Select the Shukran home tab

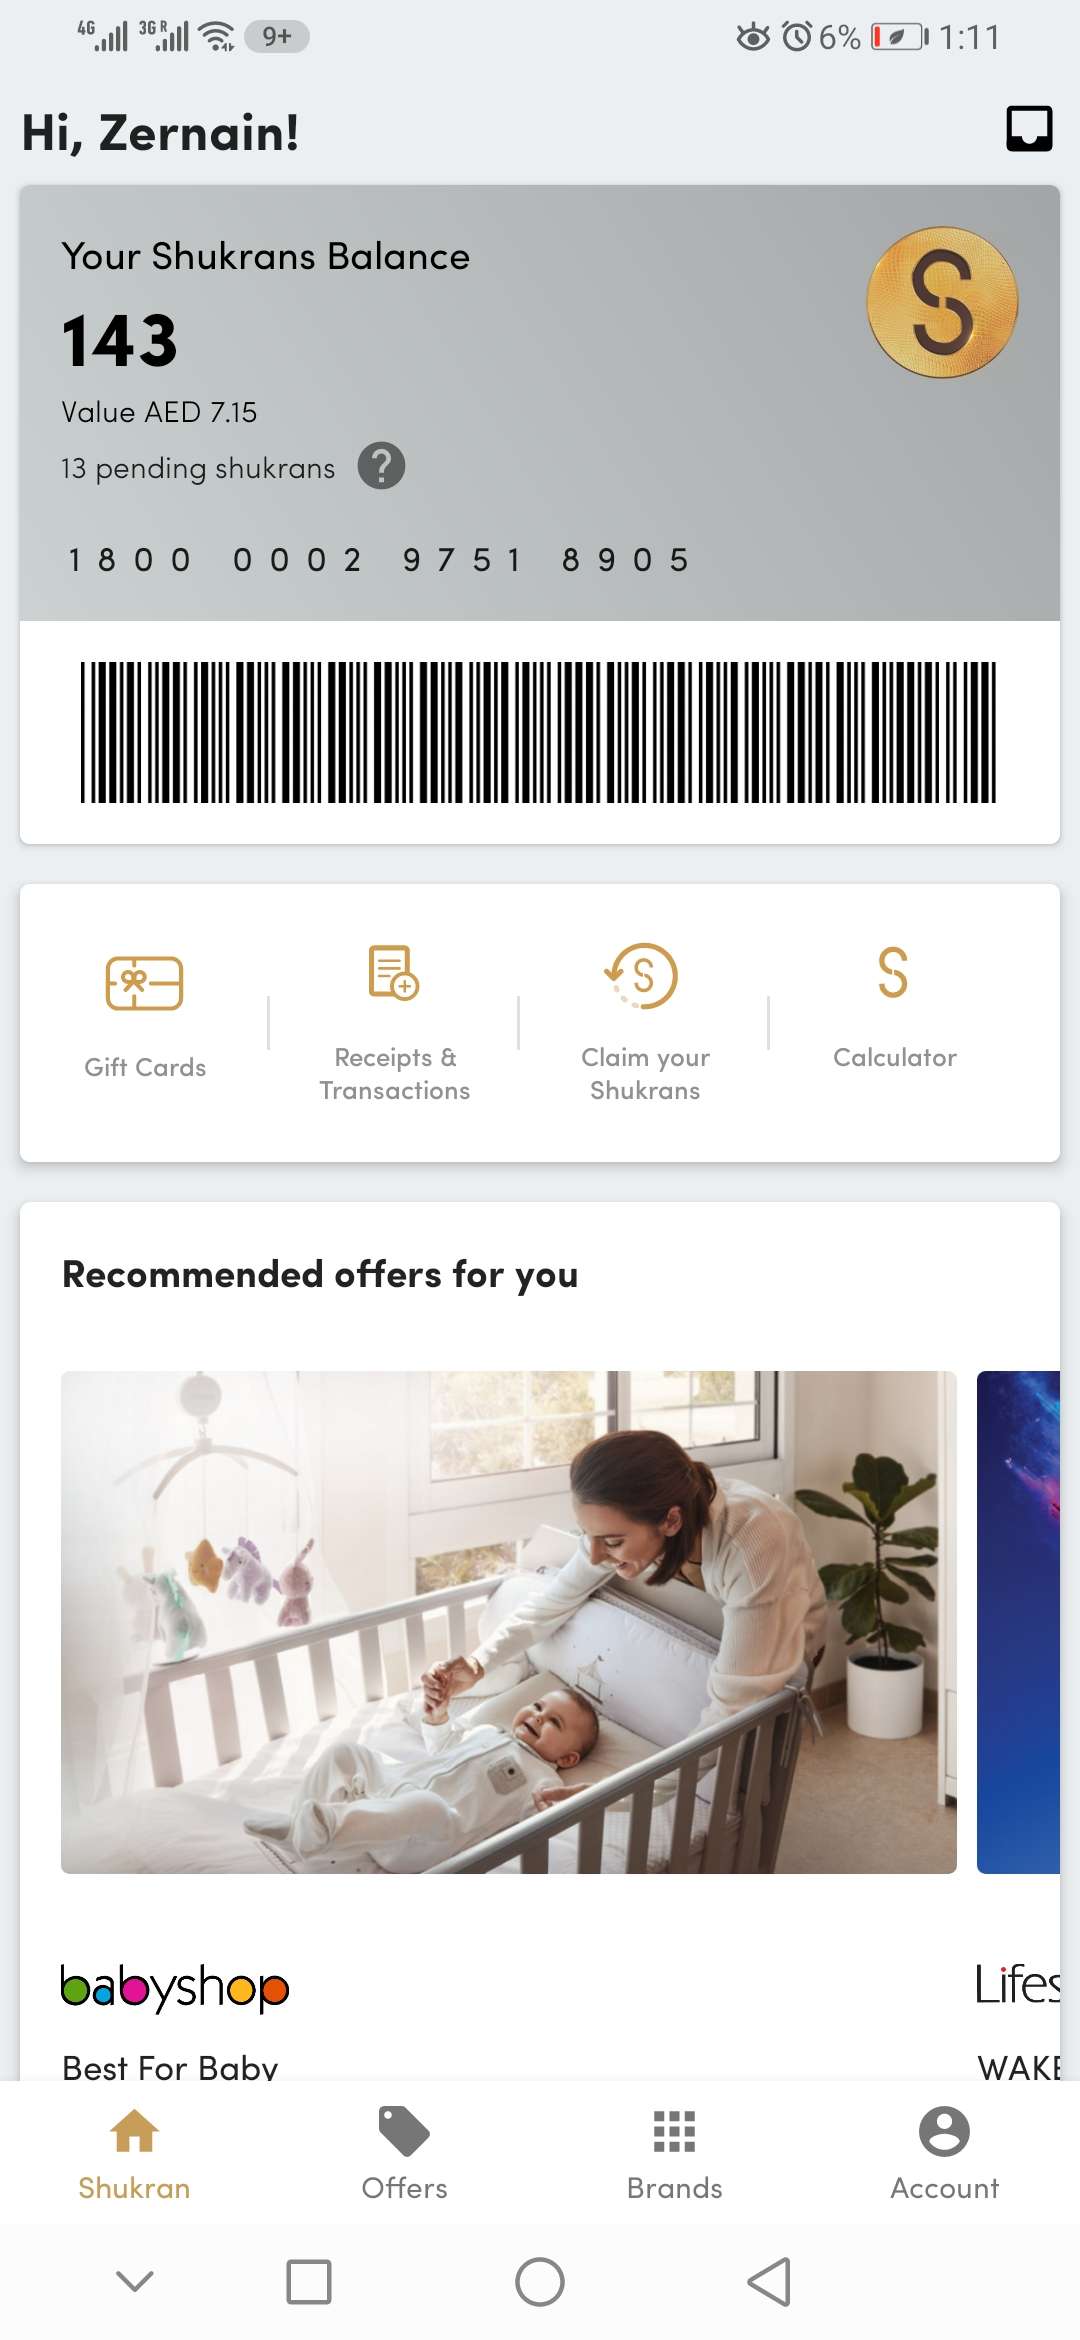[134, 2153]
